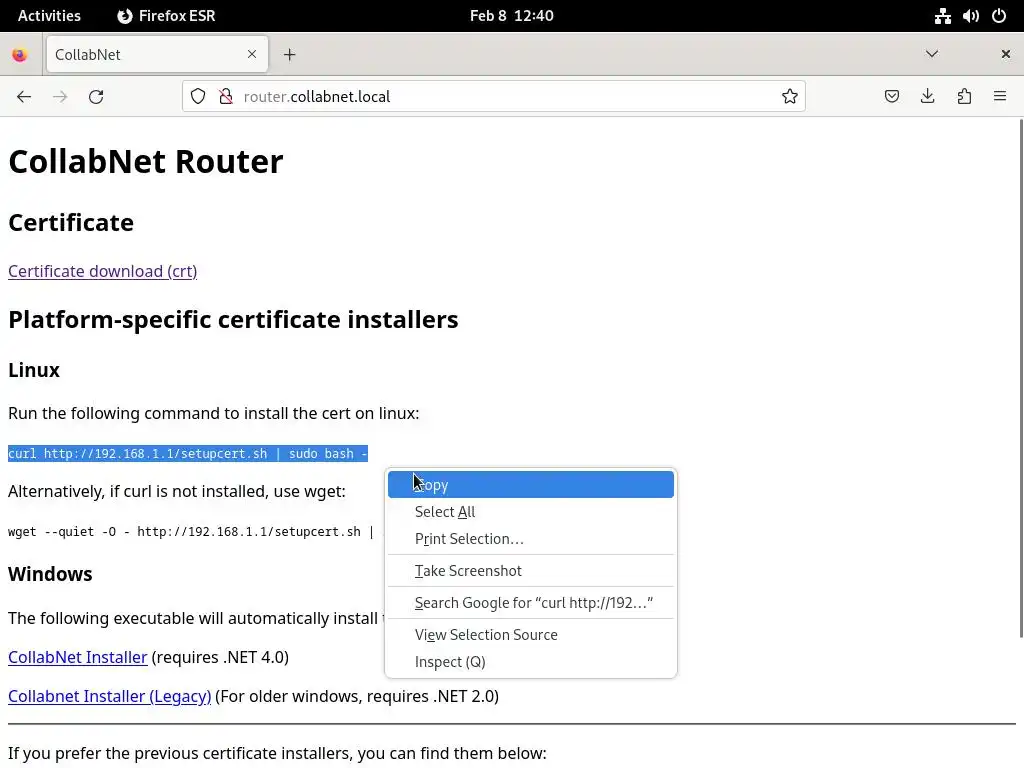Choose Inspect (Q) from context menu
This screenshot has height=768, width=1024.
point(531,662)
